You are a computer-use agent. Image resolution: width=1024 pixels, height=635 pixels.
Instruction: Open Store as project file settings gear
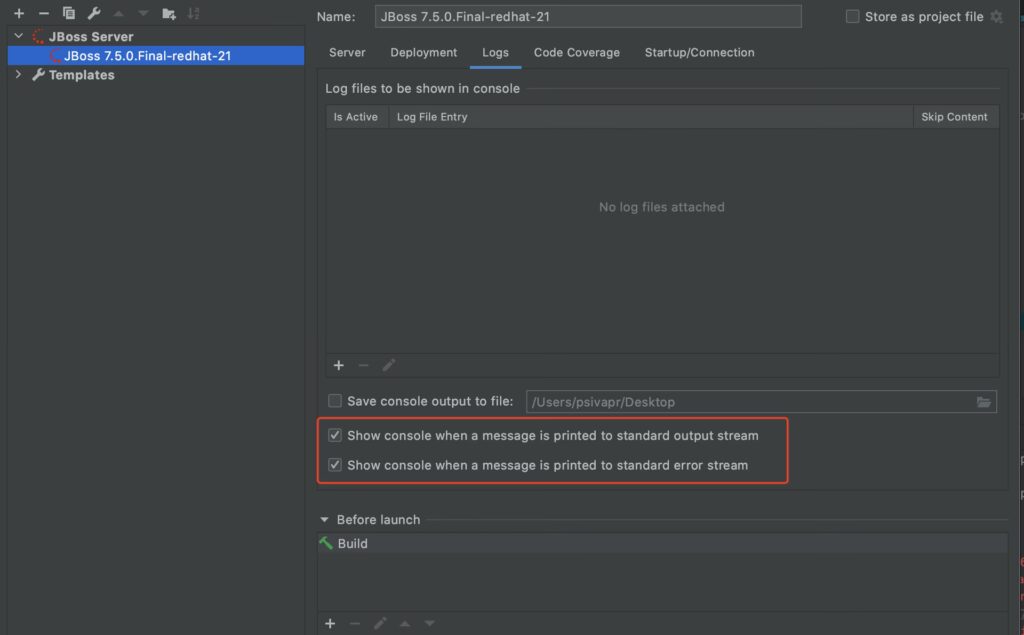(x=996, y=17)
